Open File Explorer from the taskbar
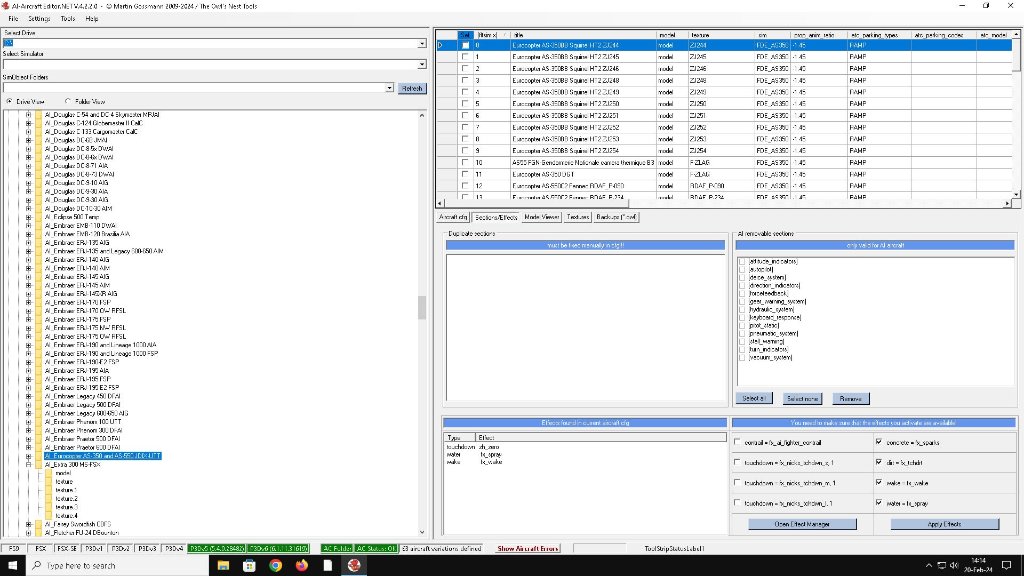This screenshot has width=1024, height=576. click(x=223, y=566)
